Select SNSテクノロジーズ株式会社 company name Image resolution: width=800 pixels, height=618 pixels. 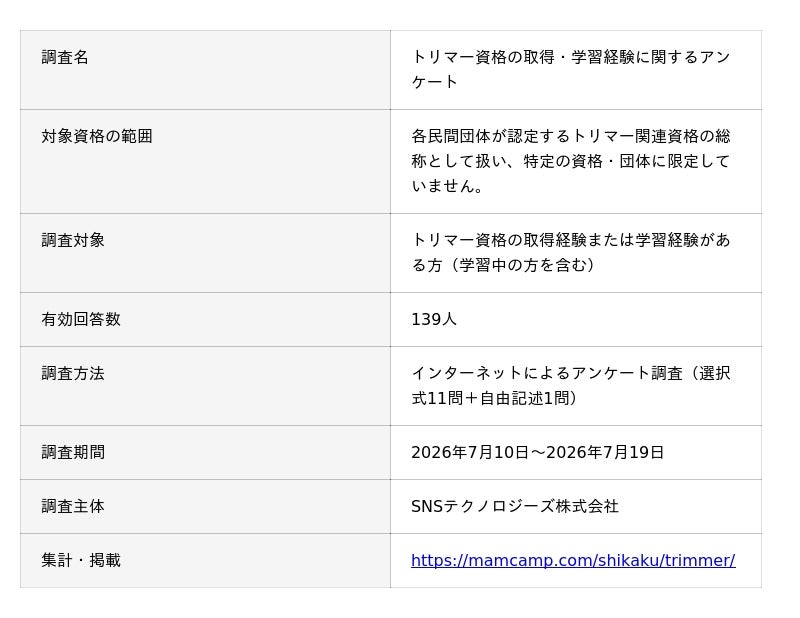click(515, 507)
